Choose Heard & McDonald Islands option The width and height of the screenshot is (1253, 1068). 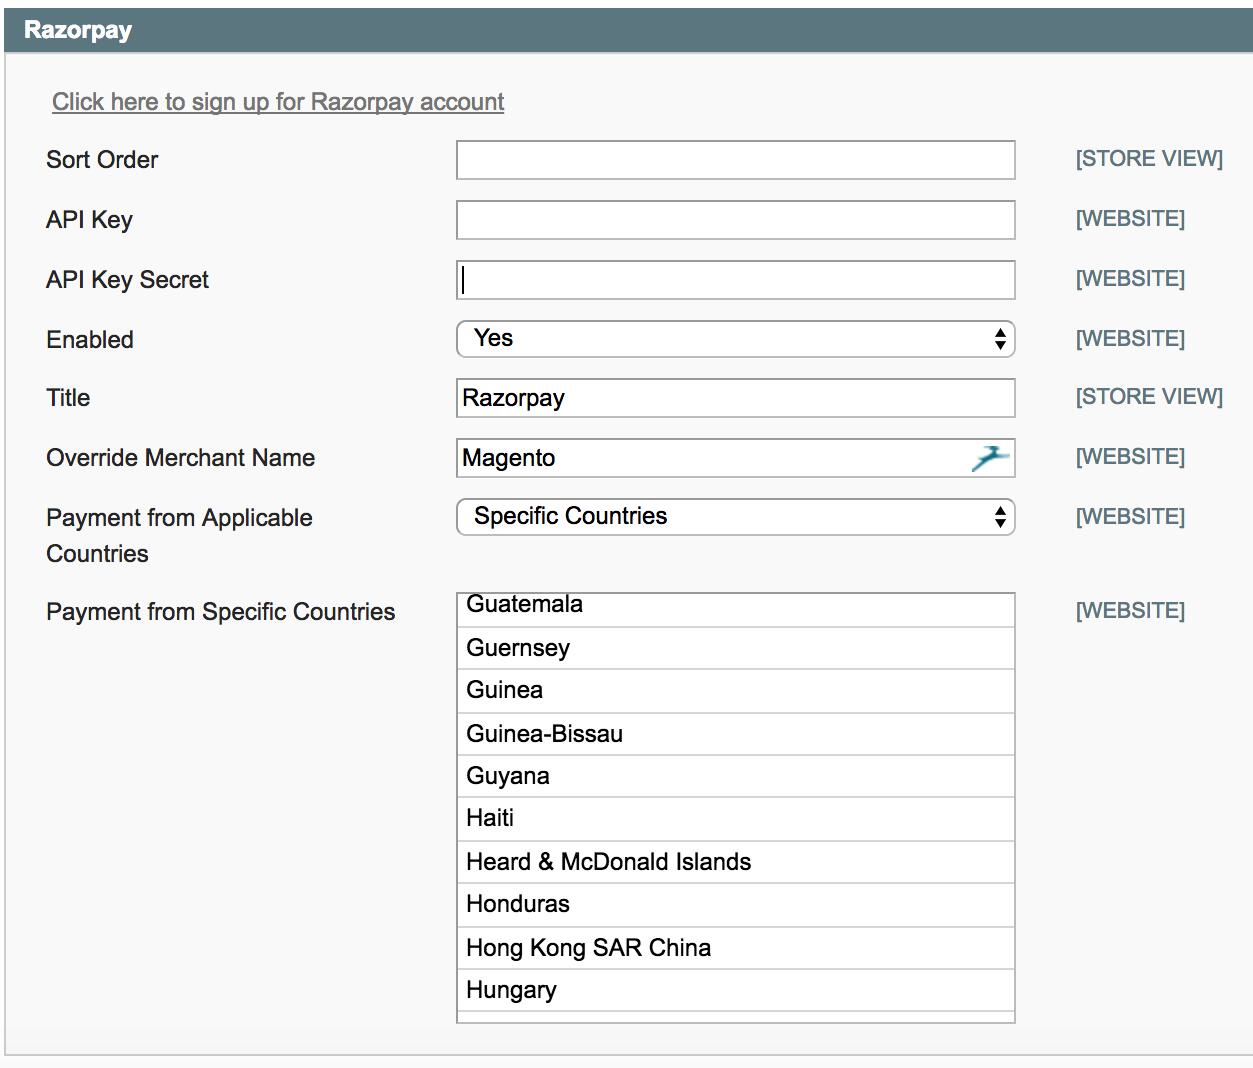735,862
